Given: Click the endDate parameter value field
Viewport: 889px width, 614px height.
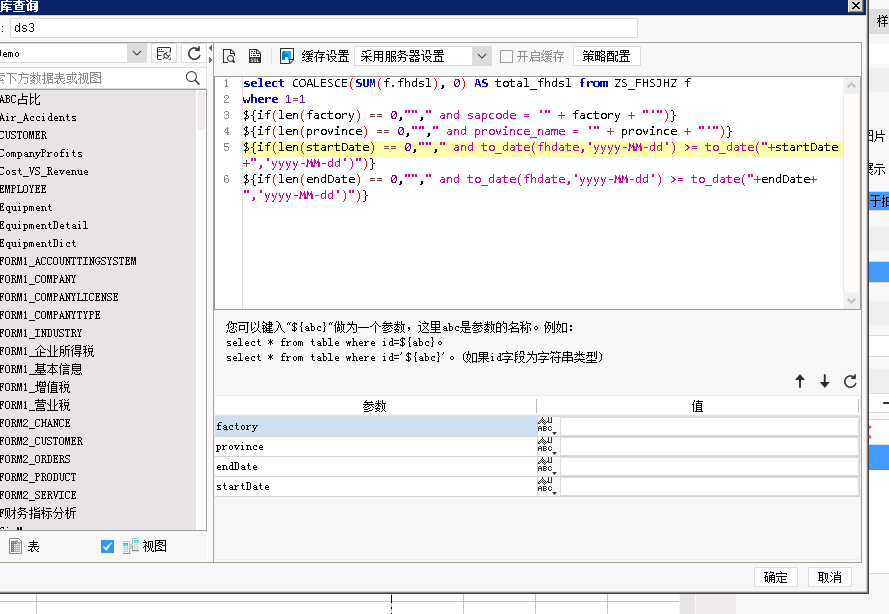Looking at the screenshot, I should tap(709, 466).
